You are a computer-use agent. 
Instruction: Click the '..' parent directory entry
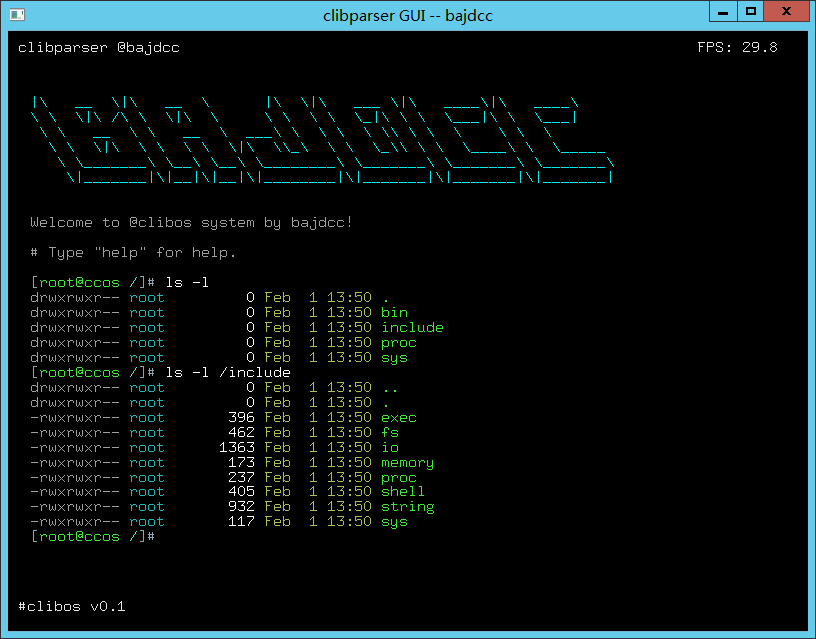(390, 390)
